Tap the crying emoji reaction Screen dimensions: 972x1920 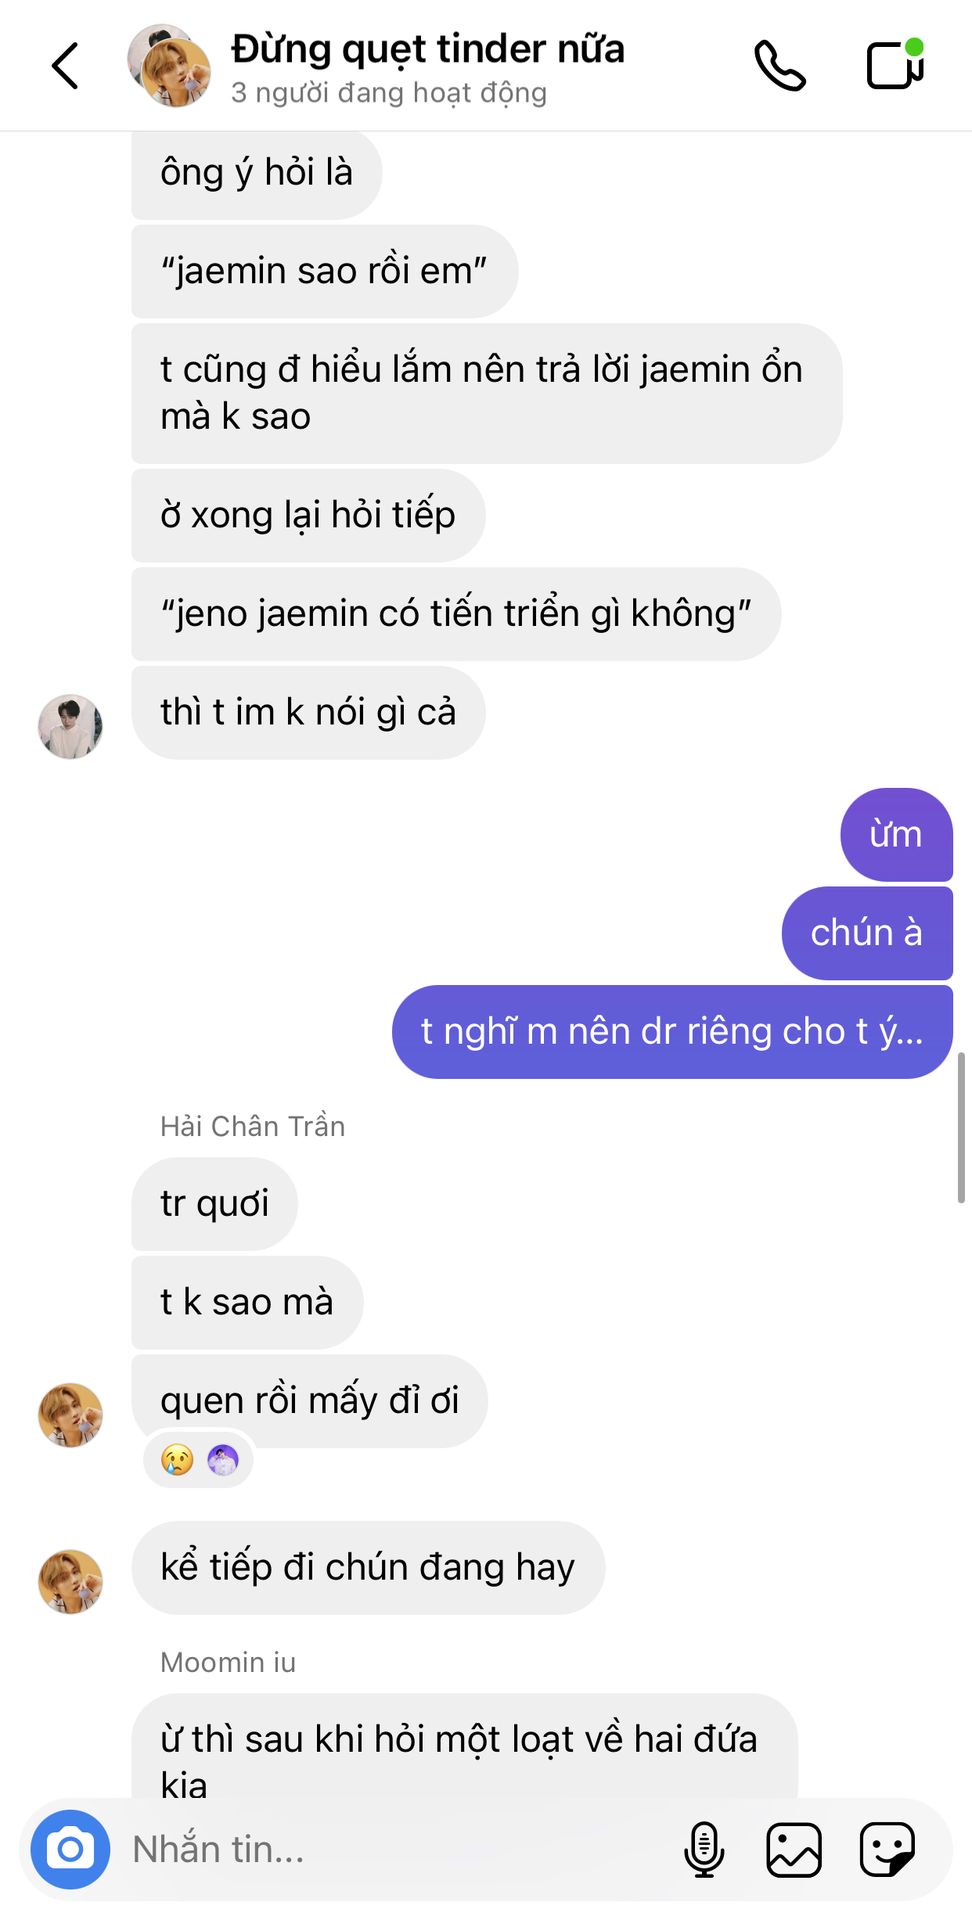[x=178, y=1460]
